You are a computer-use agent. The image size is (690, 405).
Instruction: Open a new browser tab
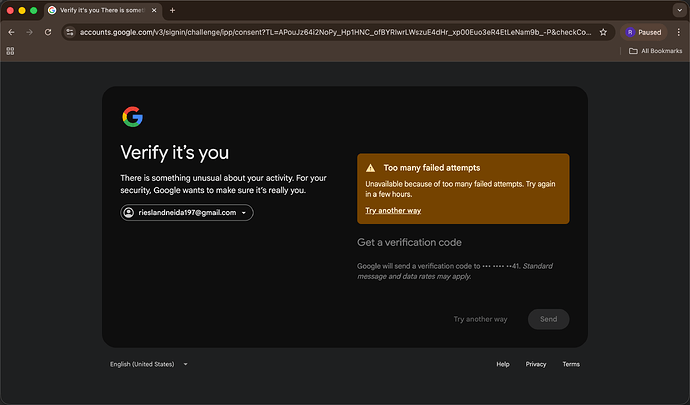click(x=172, y=10)
